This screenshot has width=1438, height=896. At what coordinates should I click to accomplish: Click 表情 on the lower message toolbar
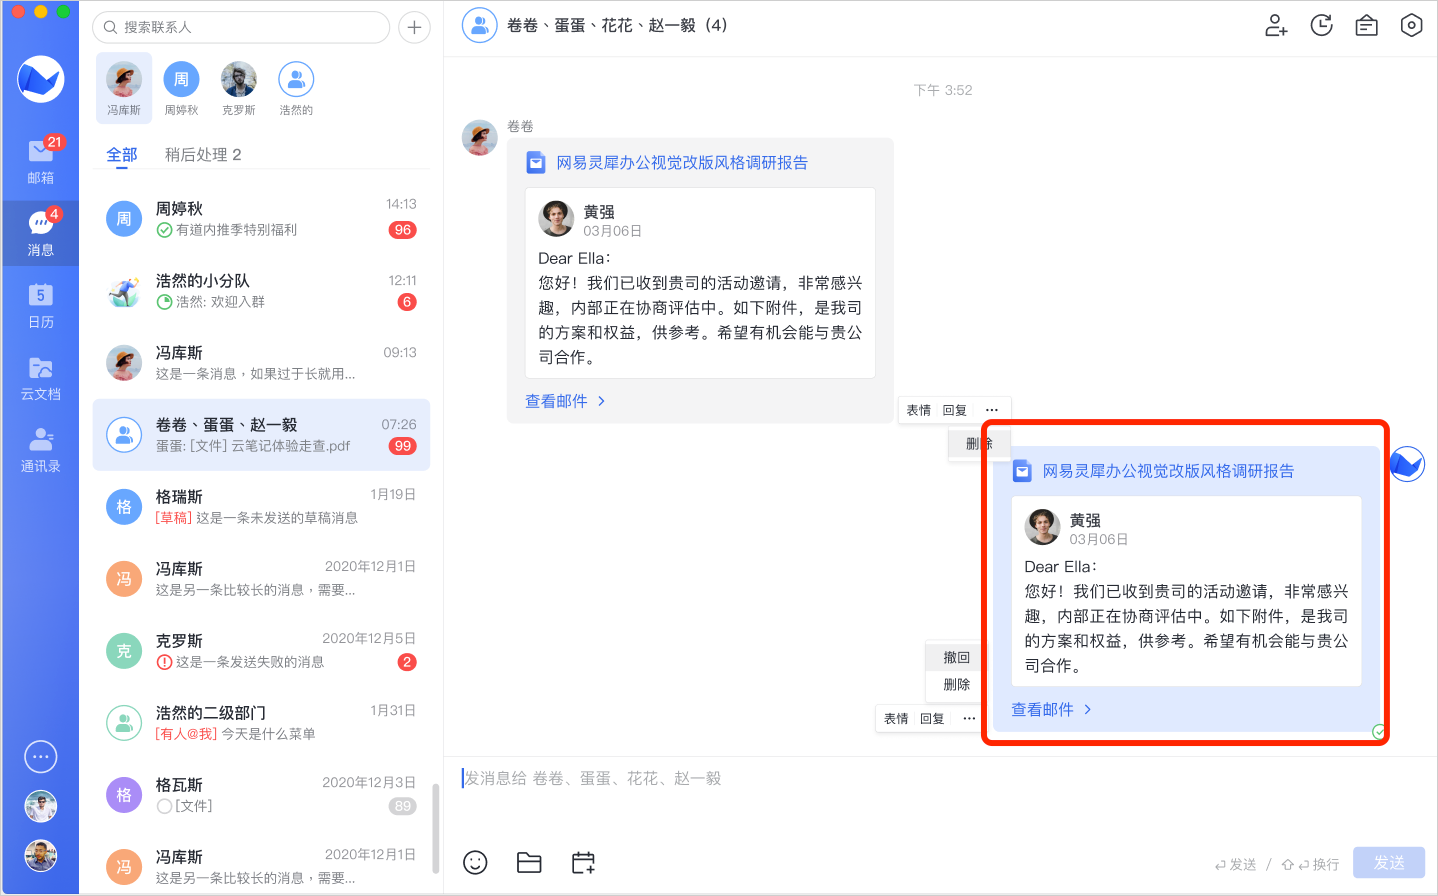(x=896, y=718)
